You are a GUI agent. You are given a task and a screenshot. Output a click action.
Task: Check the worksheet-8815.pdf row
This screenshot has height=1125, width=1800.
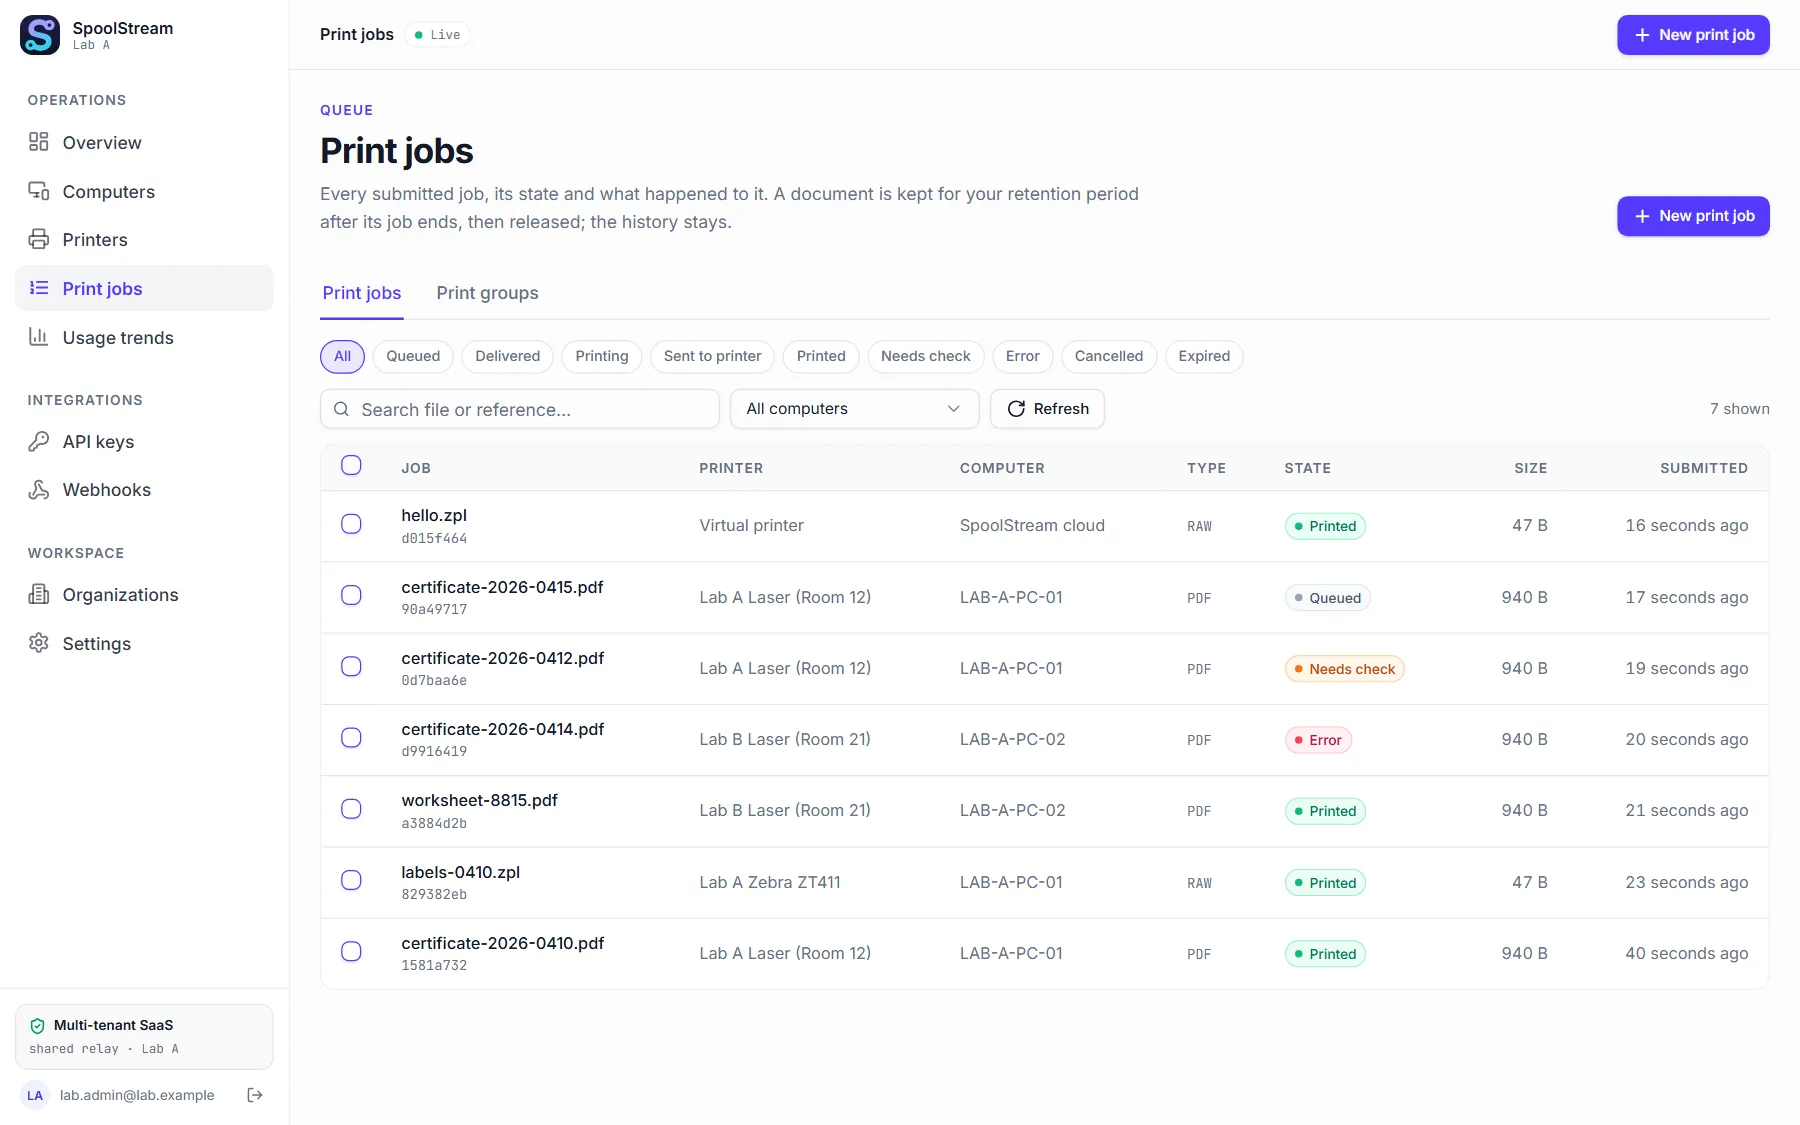pyautogui.click(x=351, y=808)
